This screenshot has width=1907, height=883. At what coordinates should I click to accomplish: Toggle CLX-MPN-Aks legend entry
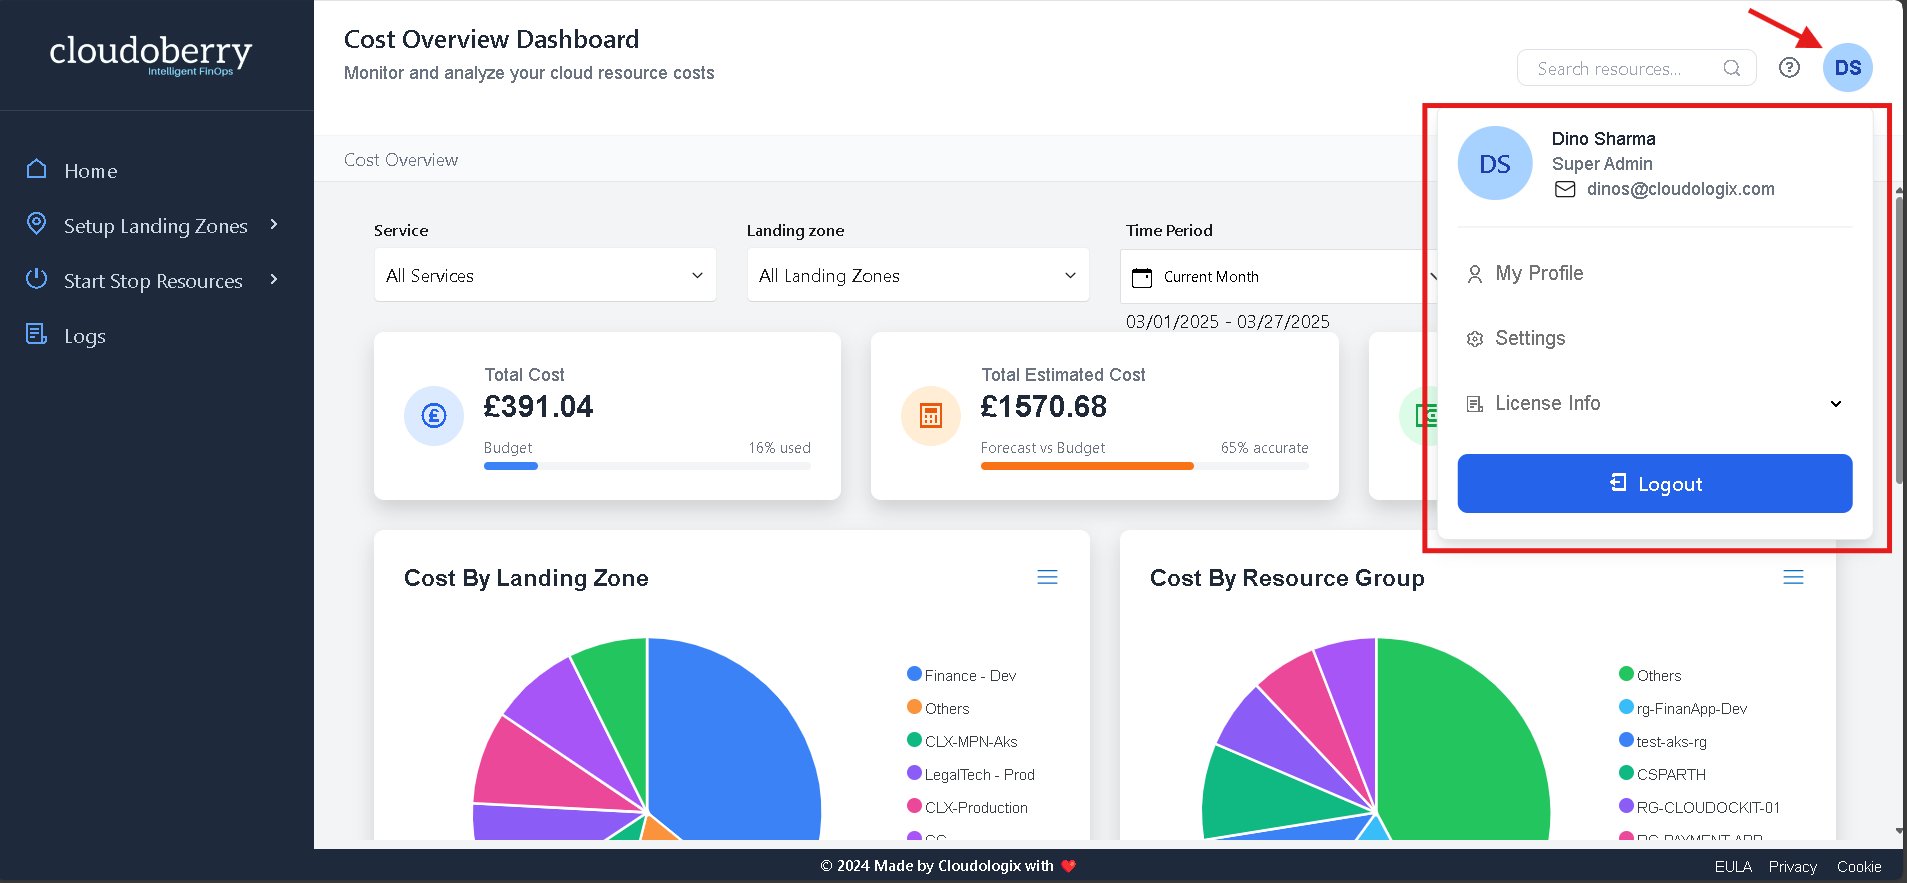(x=962, y=741)
